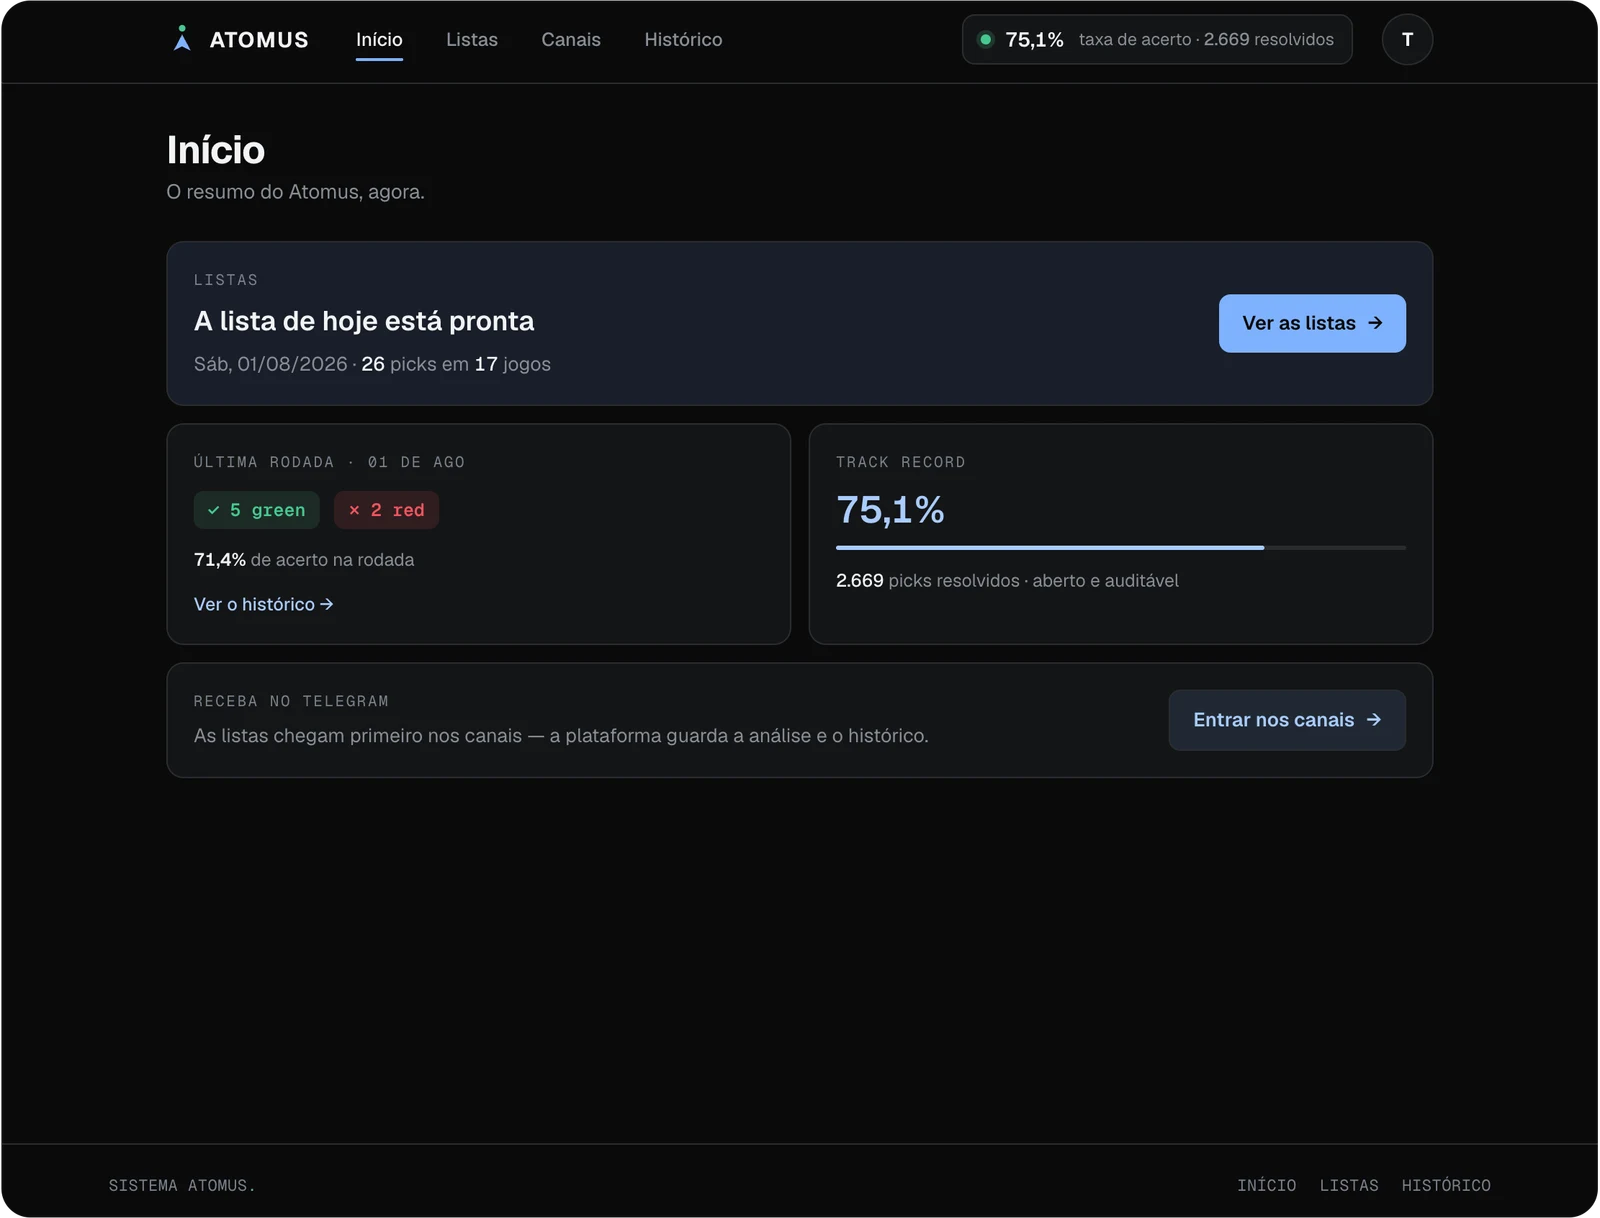The height and width of the screenshot is (1218, 1600).
Task: Click the footer LISTAS link
Action: [1349, 1185]
